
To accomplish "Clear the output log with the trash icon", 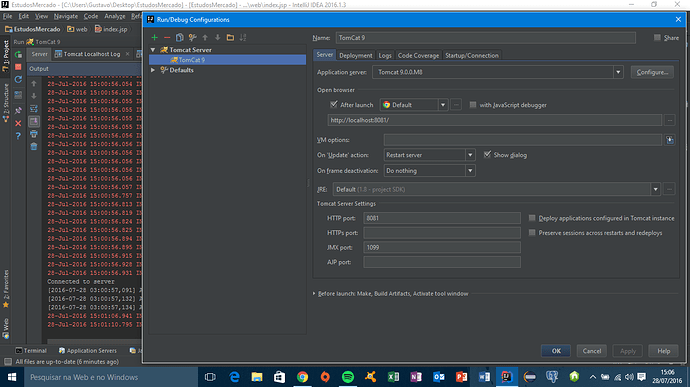I will (x=34, y=147).
